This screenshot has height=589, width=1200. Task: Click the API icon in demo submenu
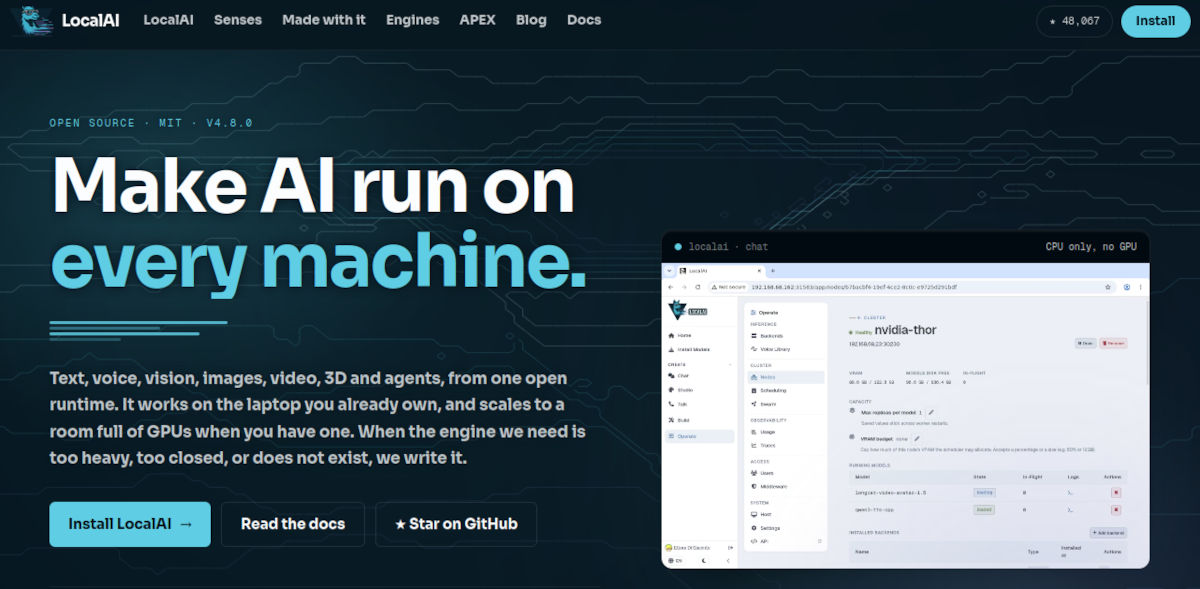754,541
